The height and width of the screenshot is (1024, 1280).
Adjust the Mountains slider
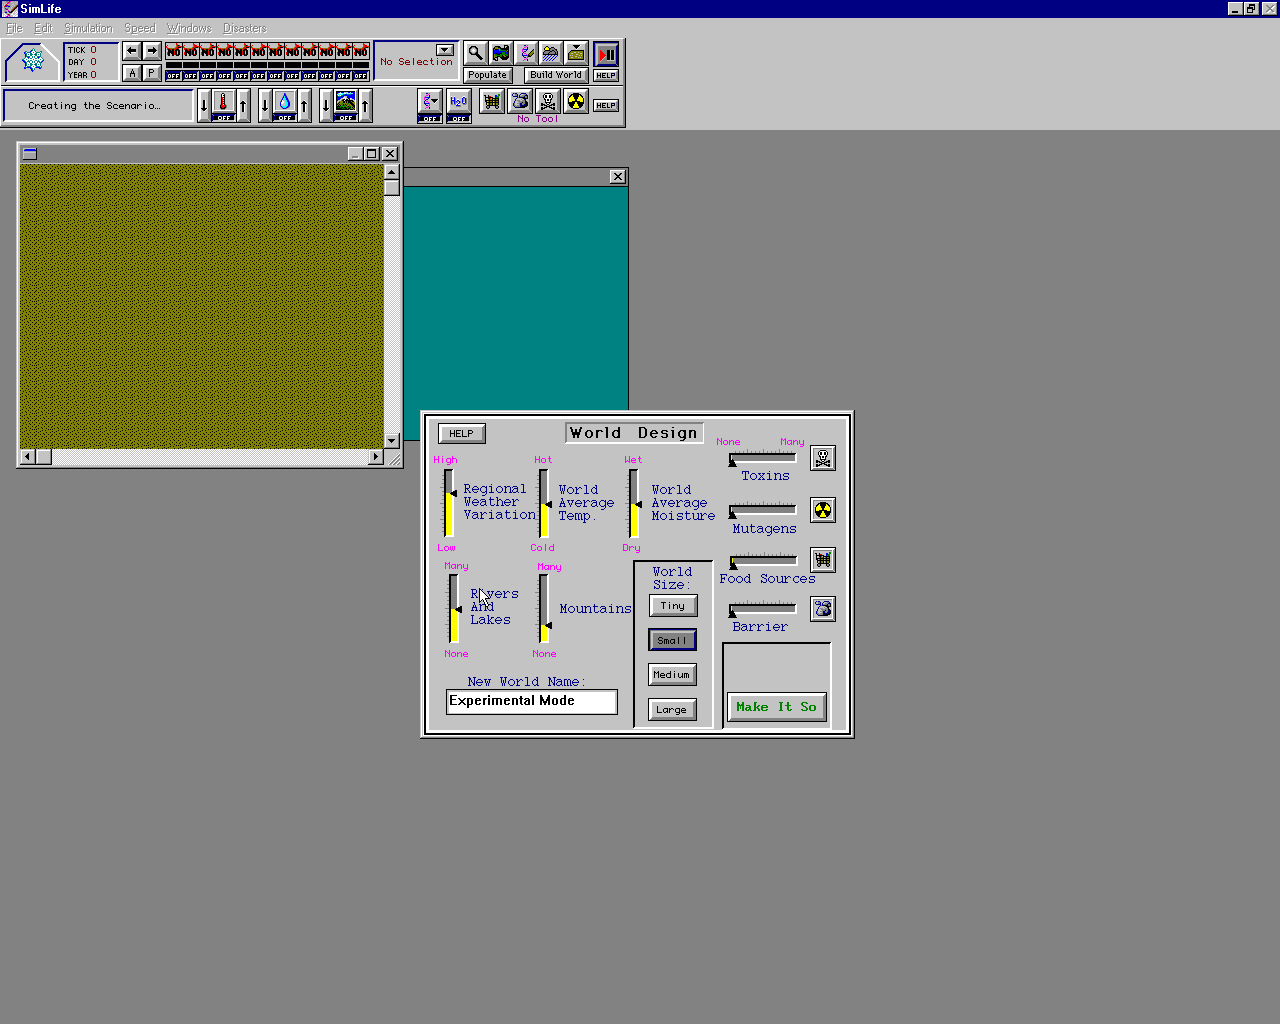544,608
